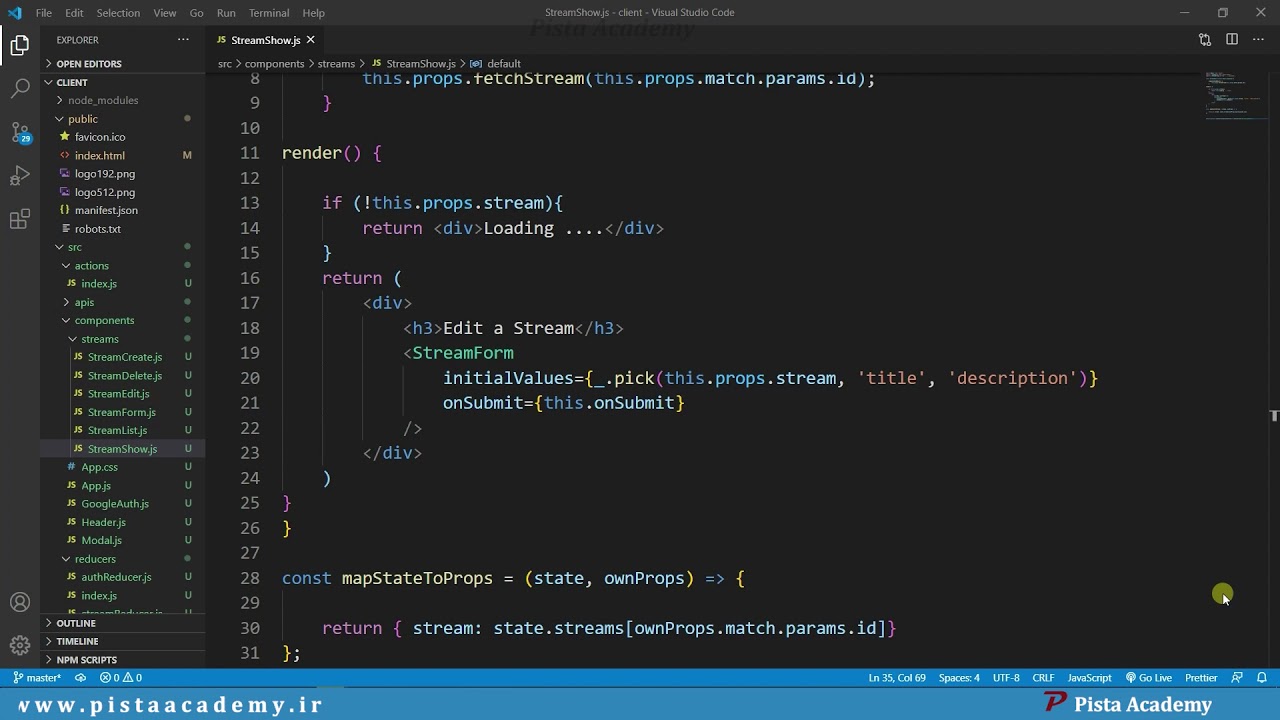Image resolution: width=1280 pixels, height=720 pixels.
Task: Split the editor to the right
Action: pyautogui.click(x=1232, y=40)
